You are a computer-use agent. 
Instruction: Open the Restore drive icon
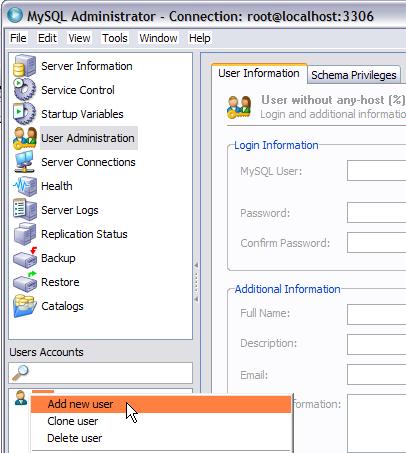click(x=25, y=282)
